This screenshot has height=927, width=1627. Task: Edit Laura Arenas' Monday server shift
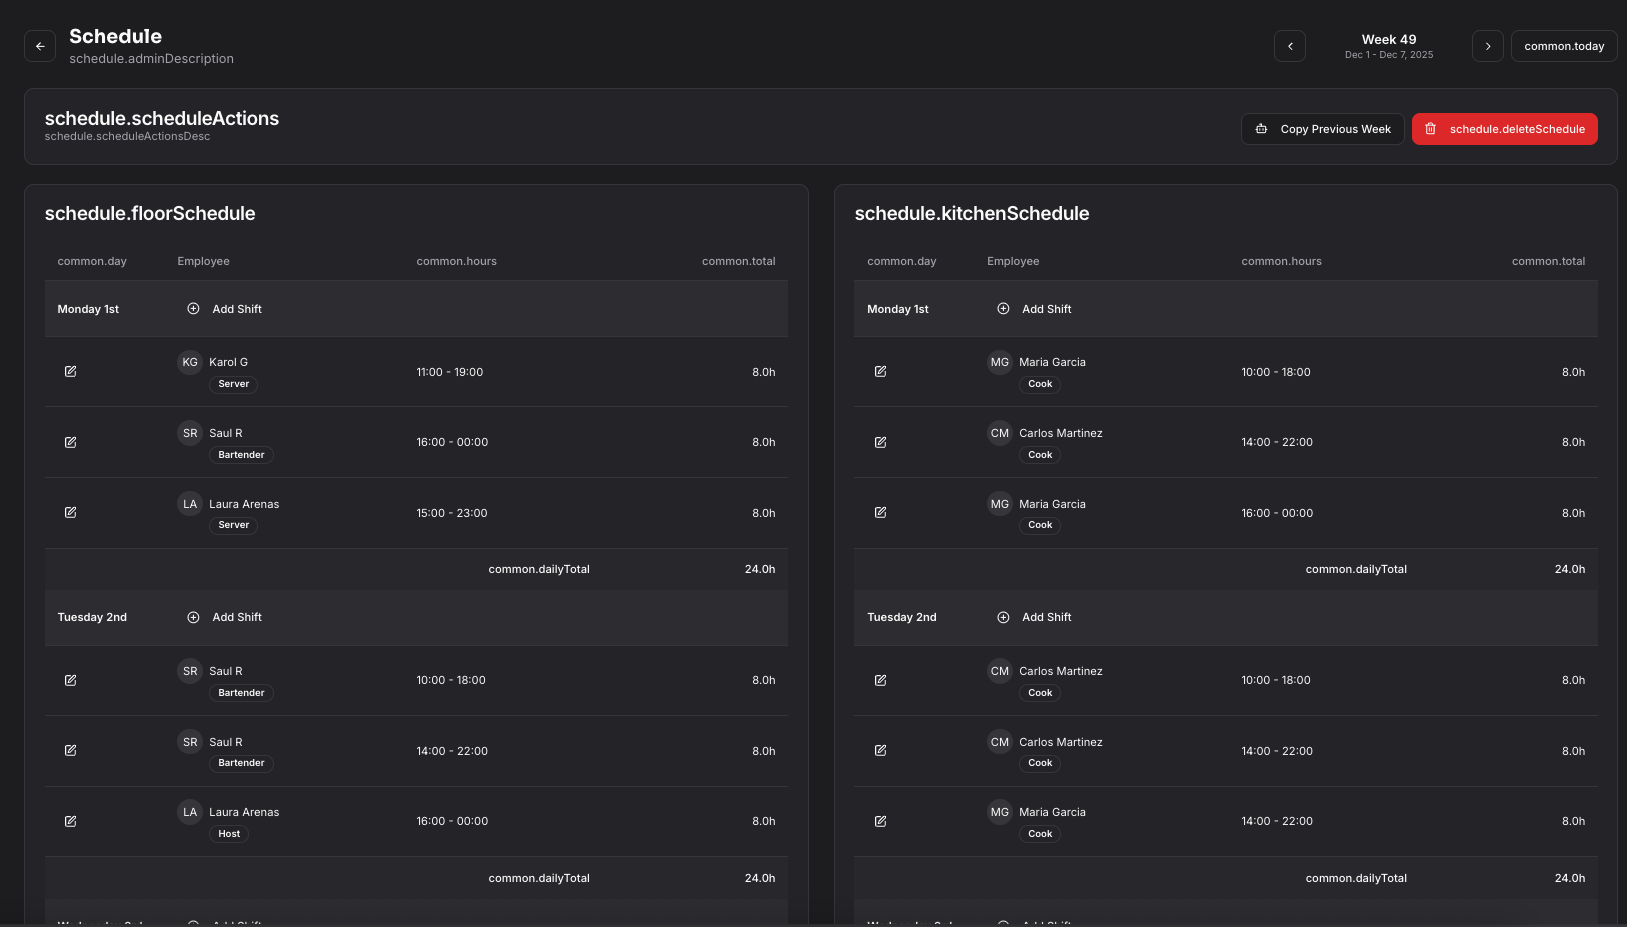[x=71, y=512]
